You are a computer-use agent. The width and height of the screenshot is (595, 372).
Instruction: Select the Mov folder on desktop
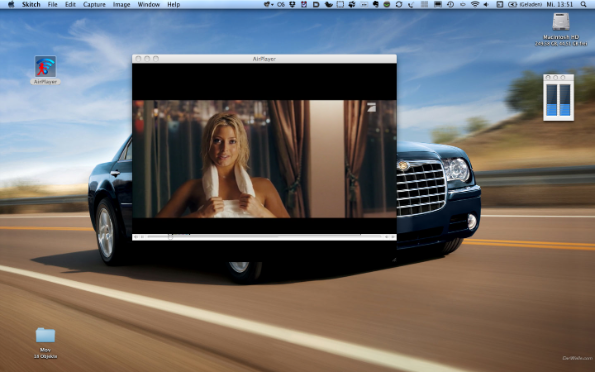[x=45, y=336]
